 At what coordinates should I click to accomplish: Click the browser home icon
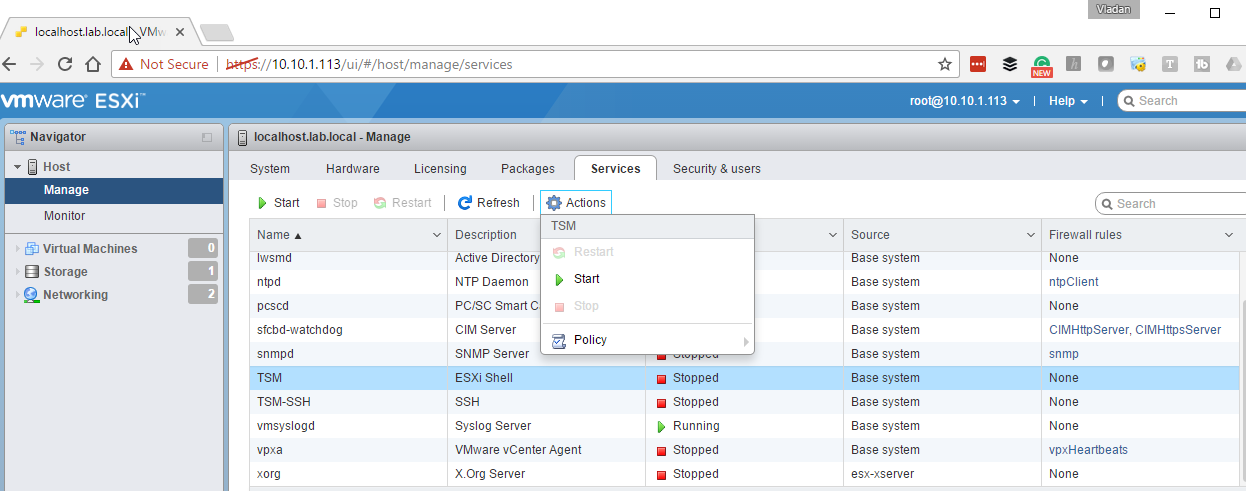[x=92, y=64]
